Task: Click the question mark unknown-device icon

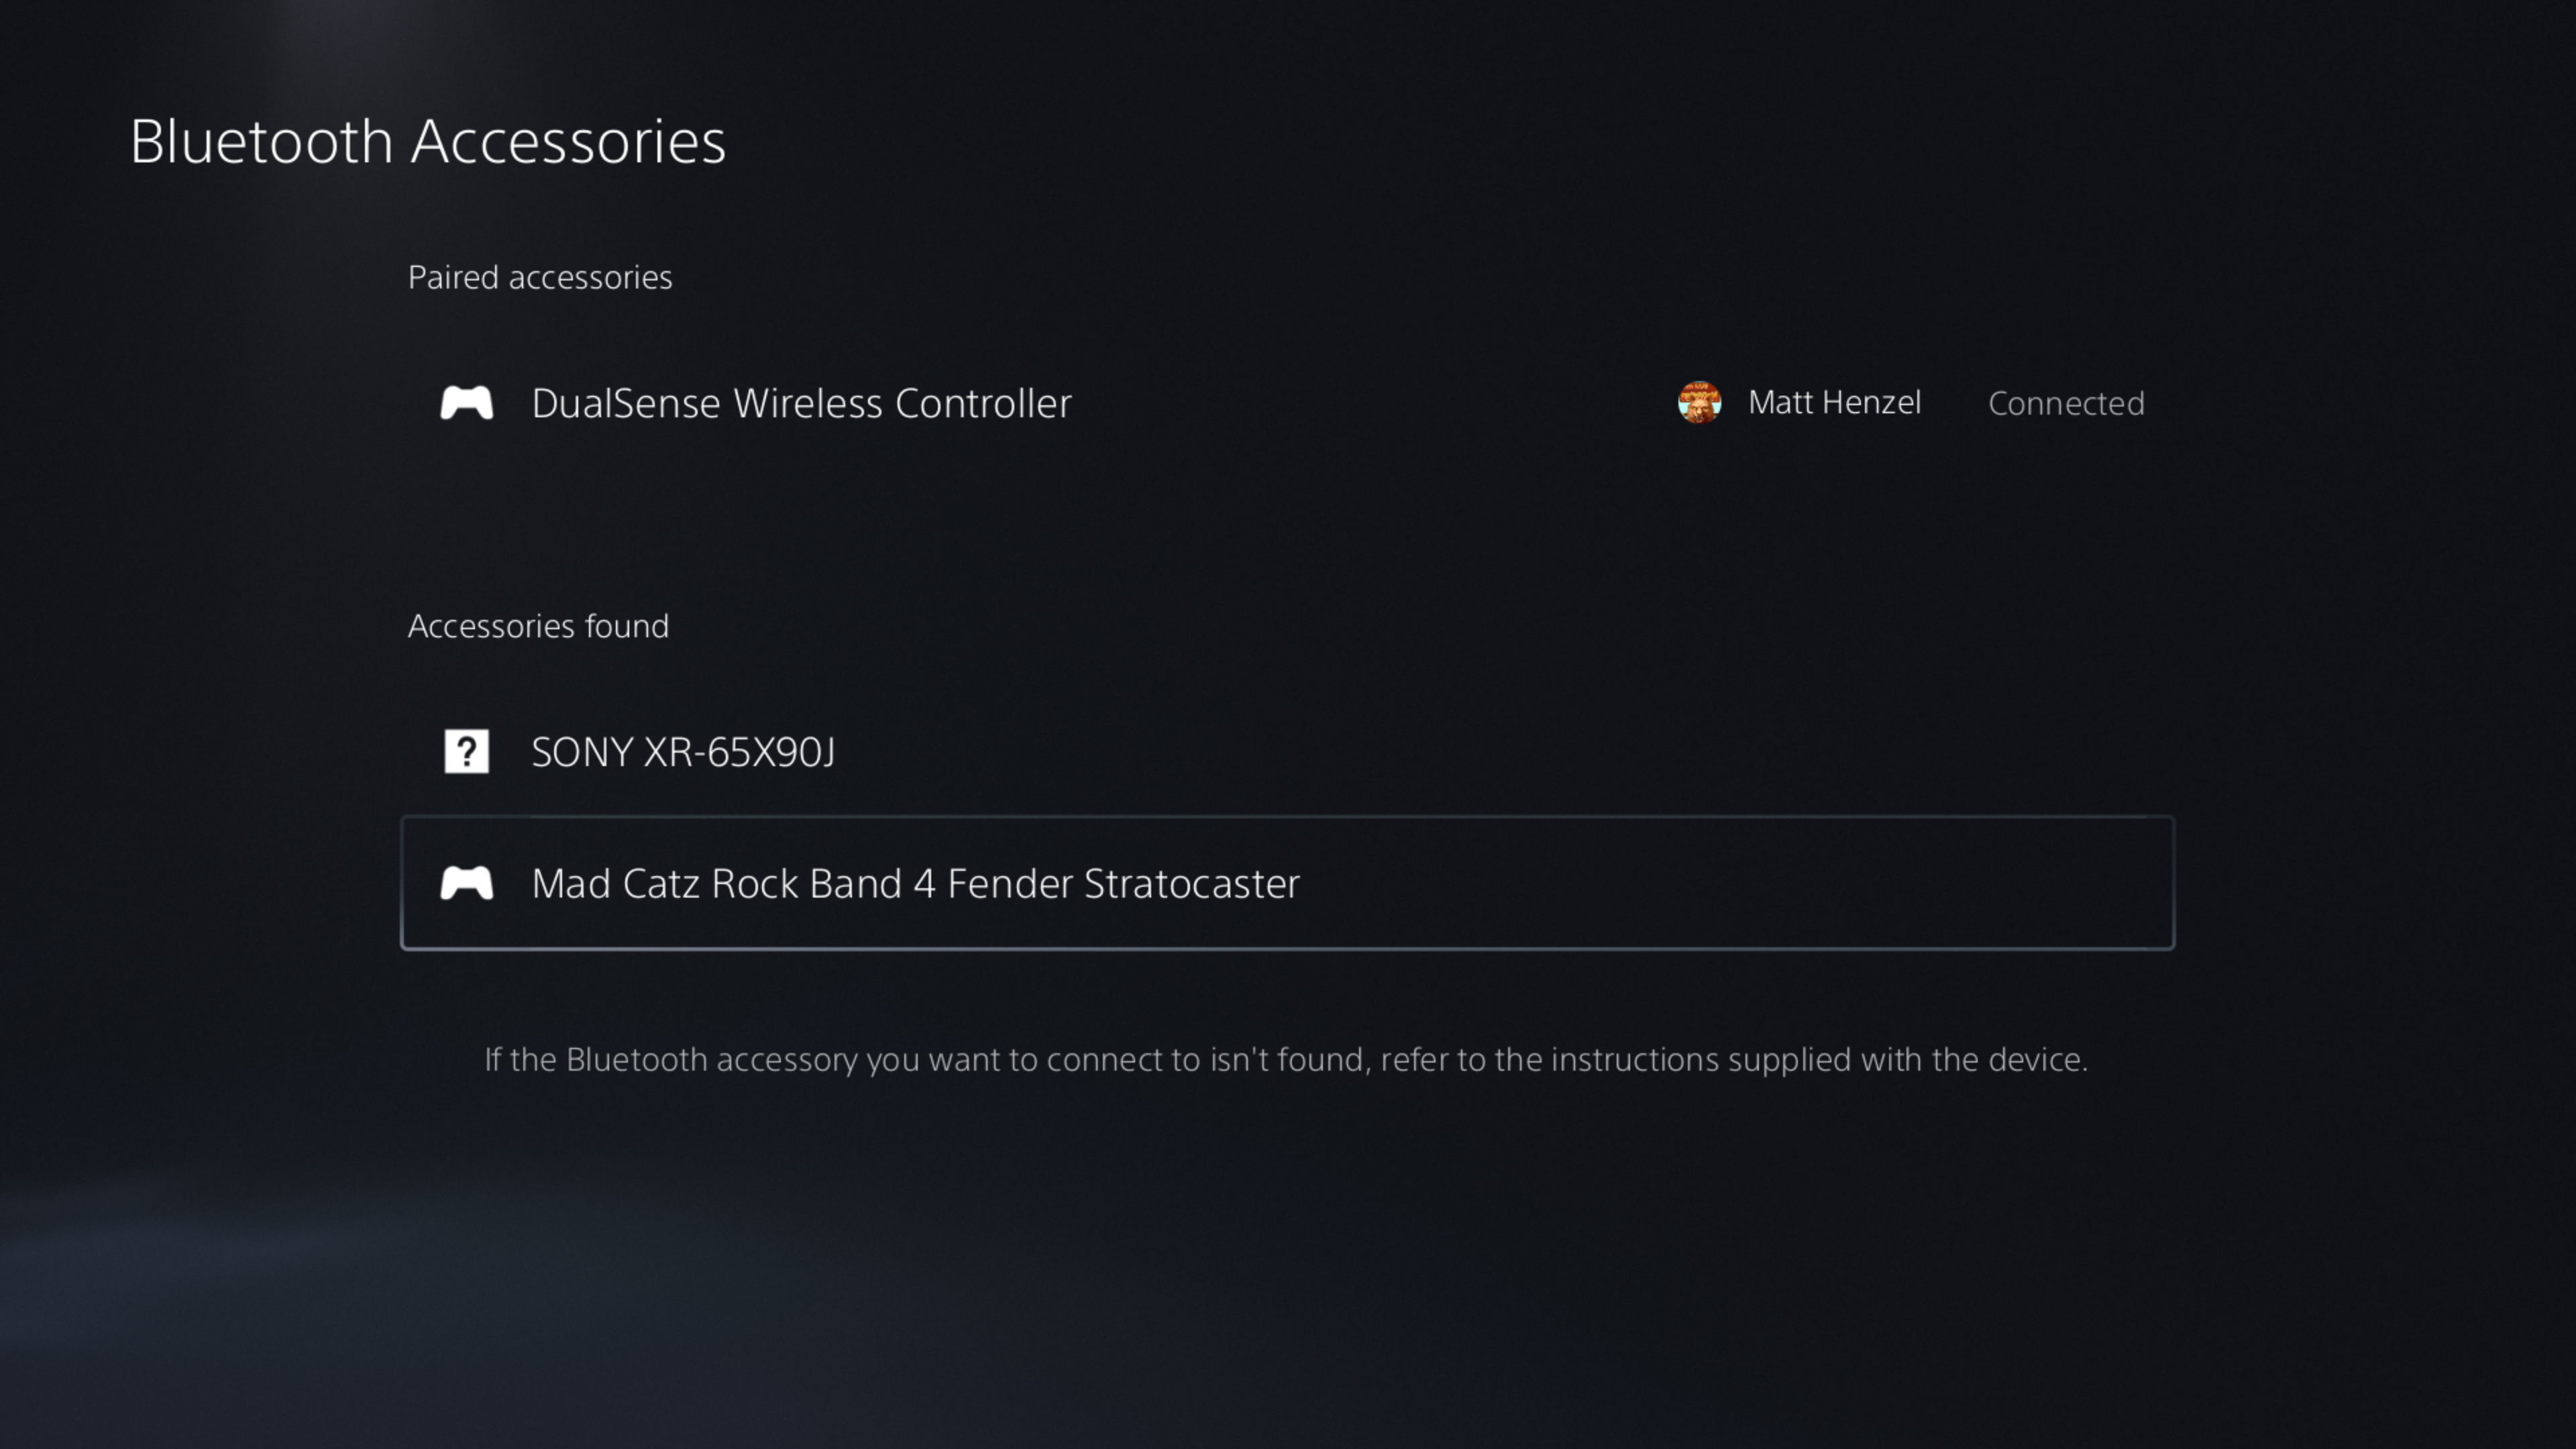Action: pos(466,751)
